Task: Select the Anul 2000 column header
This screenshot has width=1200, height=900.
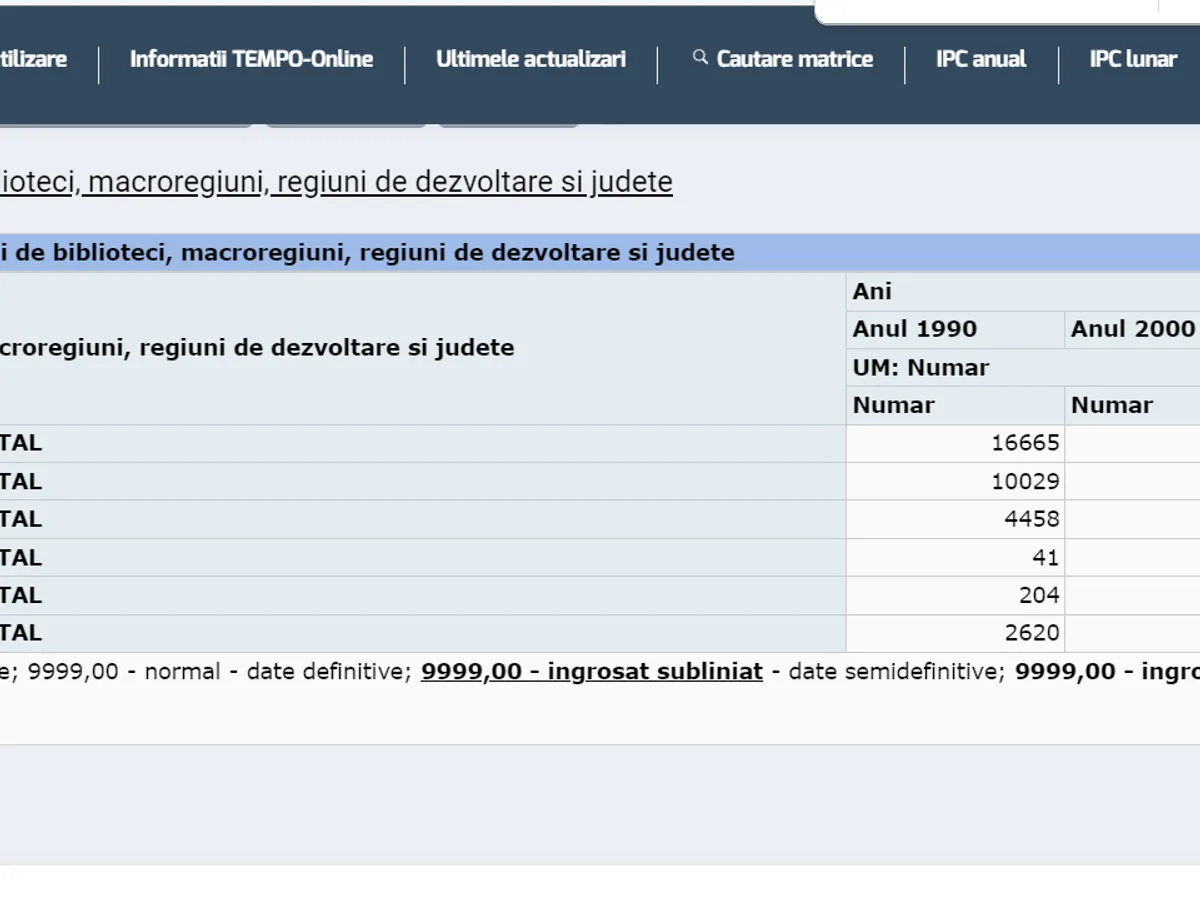Action: tap(1132, 329)
